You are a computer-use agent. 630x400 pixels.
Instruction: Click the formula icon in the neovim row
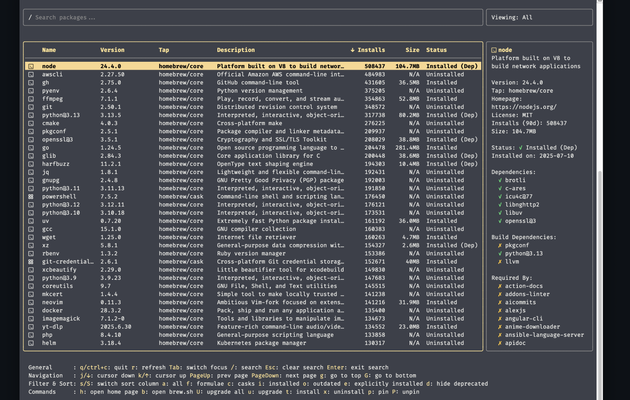coord(31,302)
